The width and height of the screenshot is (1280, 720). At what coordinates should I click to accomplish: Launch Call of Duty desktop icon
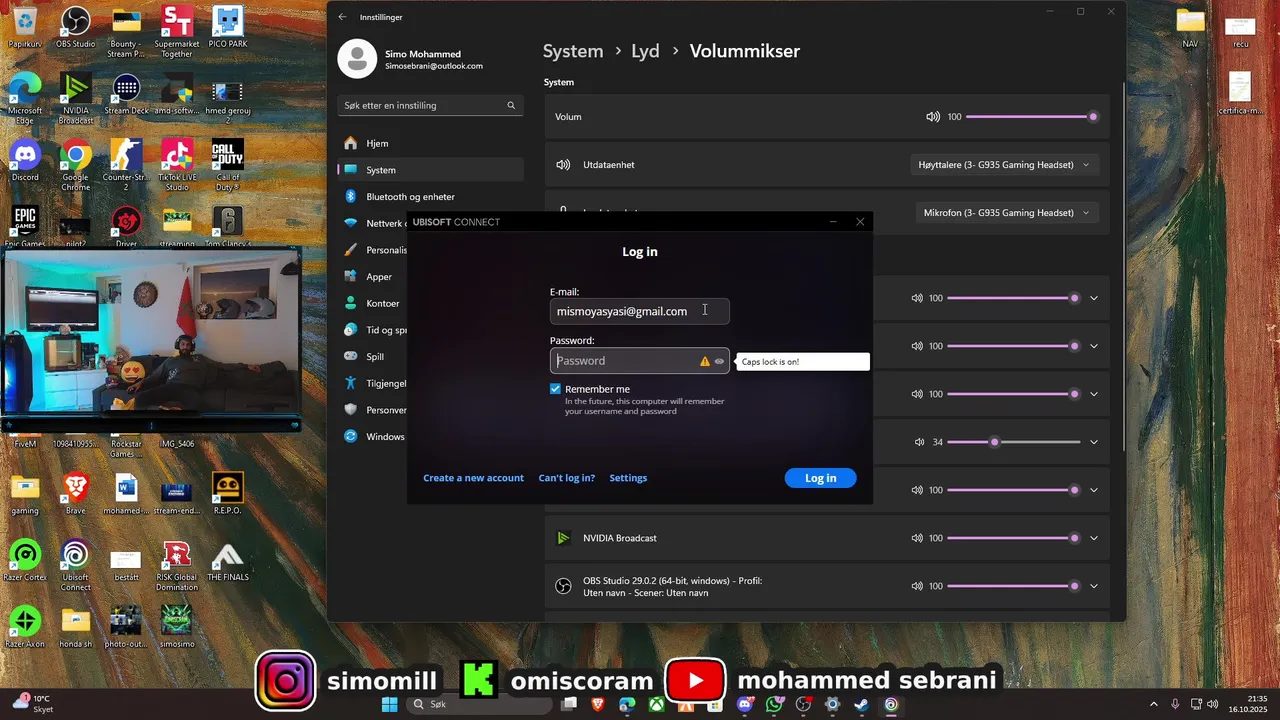click(x=228, y=165)
